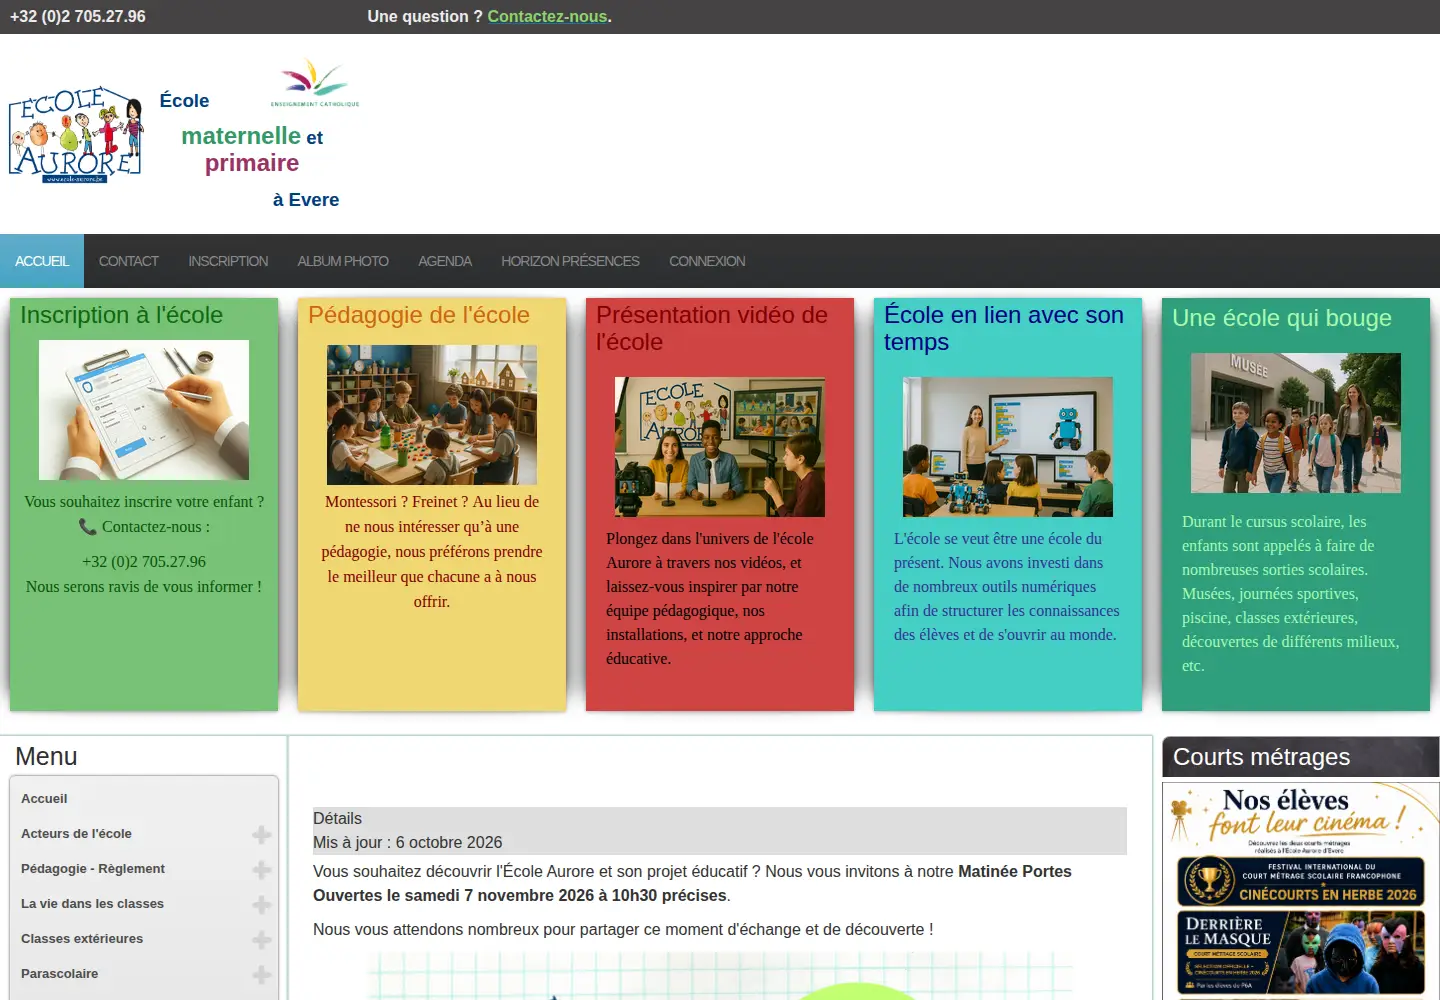Click the Connexion menu item
The height and width of the screenshot is (1000, 1440).
click(x=707, y=261)
